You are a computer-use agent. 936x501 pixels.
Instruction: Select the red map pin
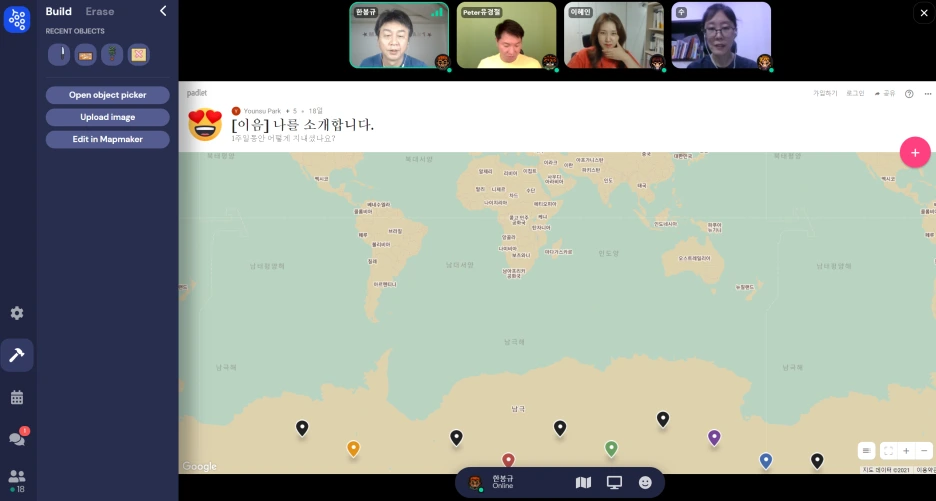point(508,460)
